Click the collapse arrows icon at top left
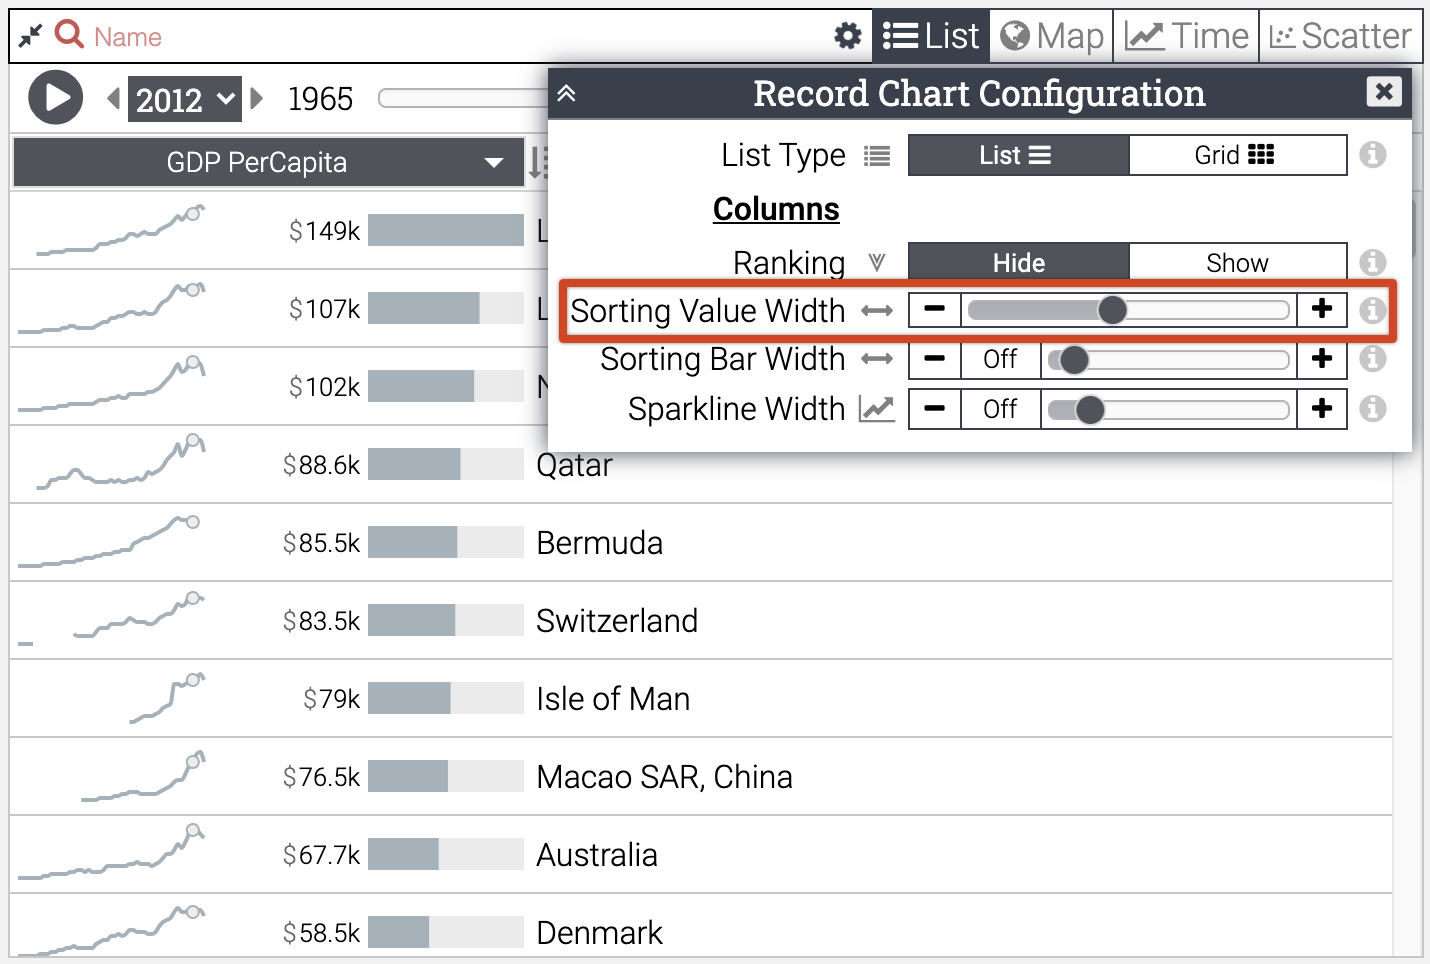This screenshot has width=1430, height=964. [x=31, y=36]
